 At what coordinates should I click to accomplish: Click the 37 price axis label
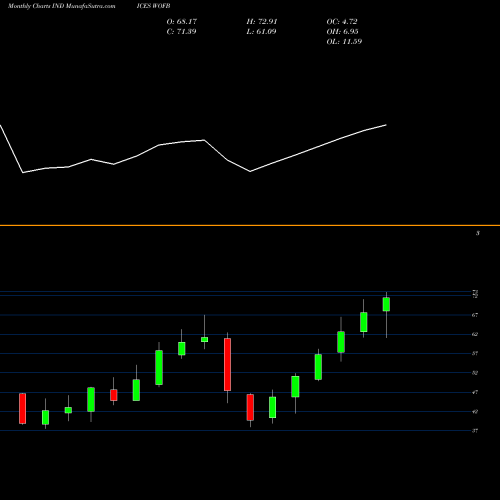pos(475,431)
